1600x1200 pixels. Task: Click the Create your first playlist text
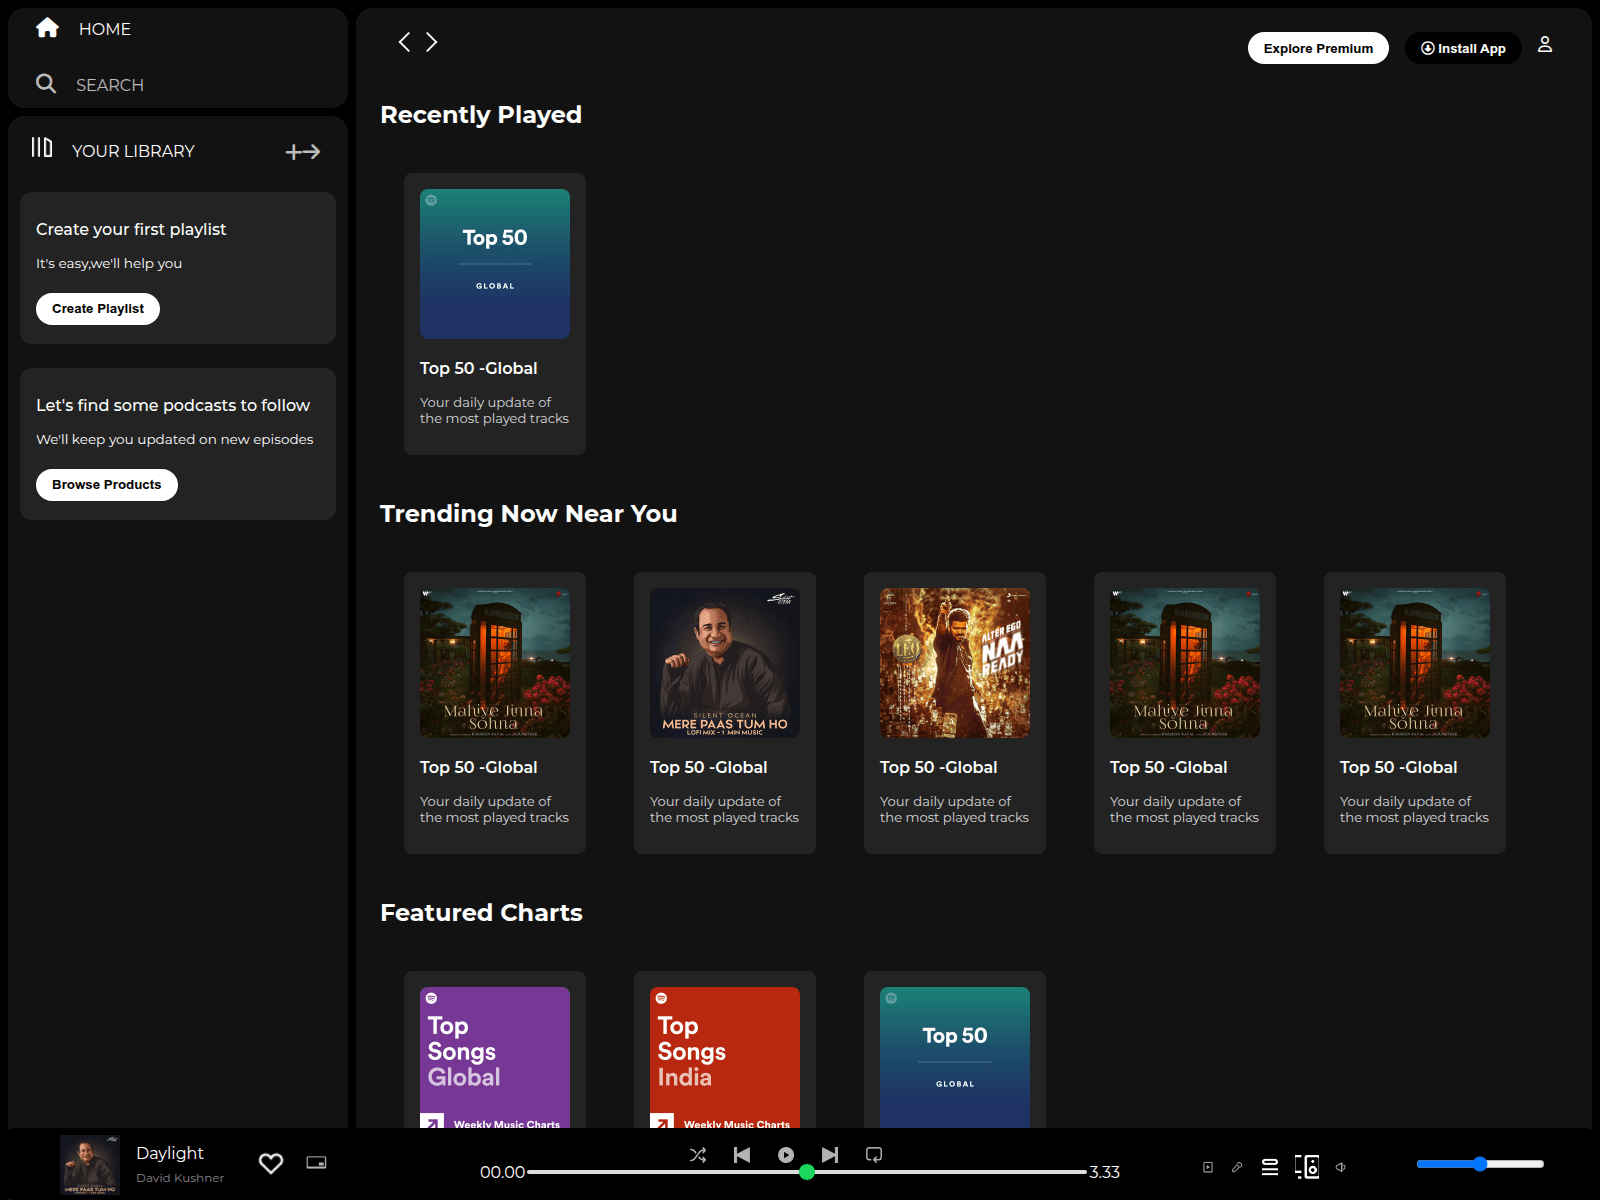131,229
